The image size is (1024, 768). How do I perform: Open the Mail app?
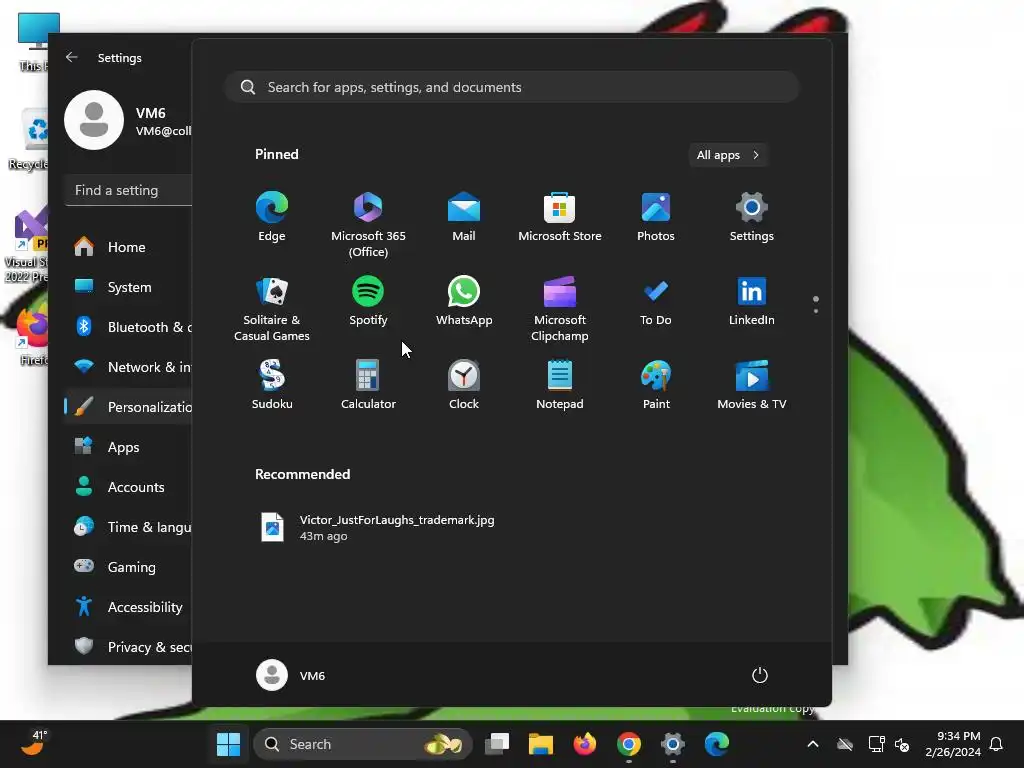coord(464,217)
